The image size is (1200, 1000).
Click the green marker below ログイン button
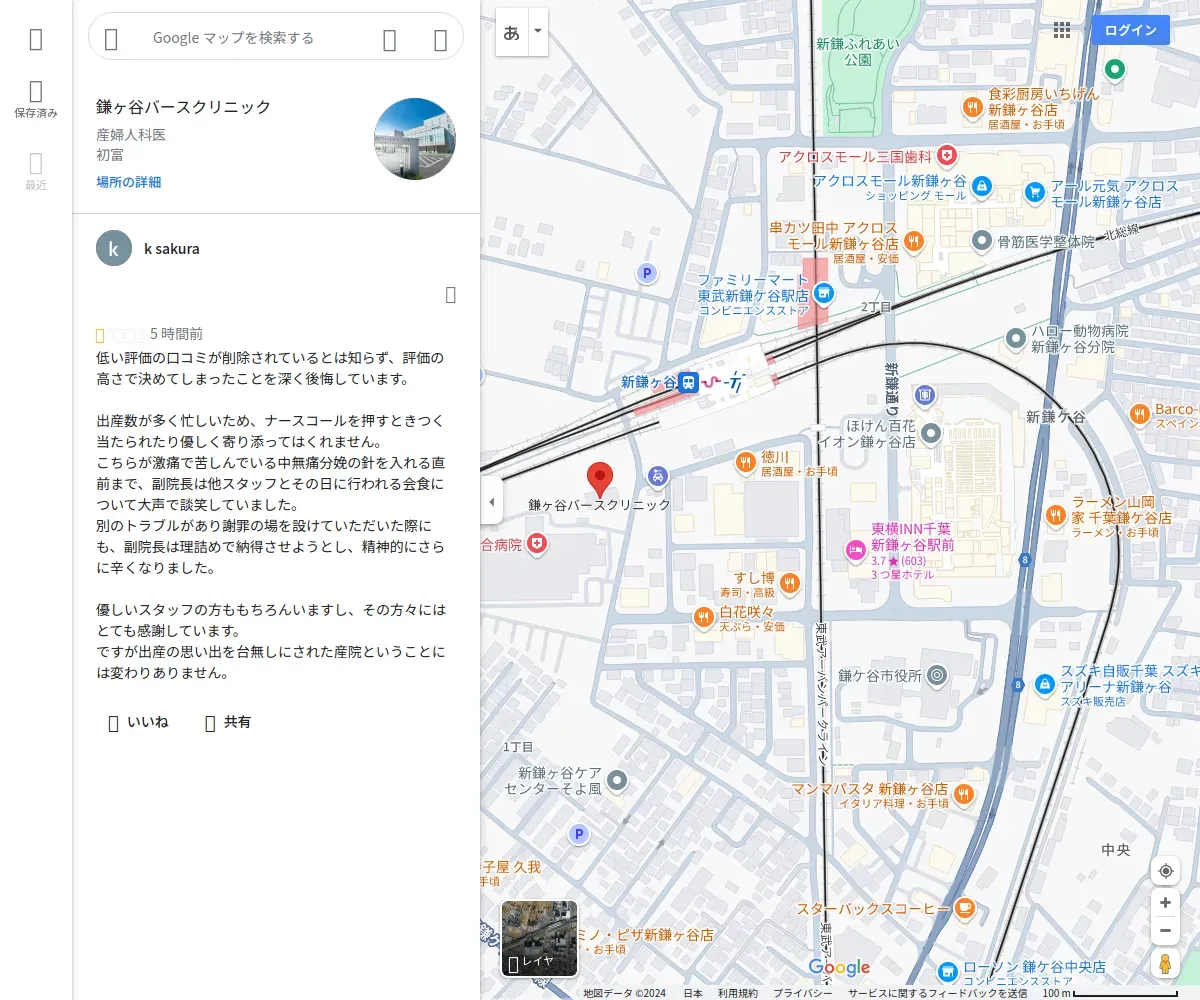(1114, 70)
